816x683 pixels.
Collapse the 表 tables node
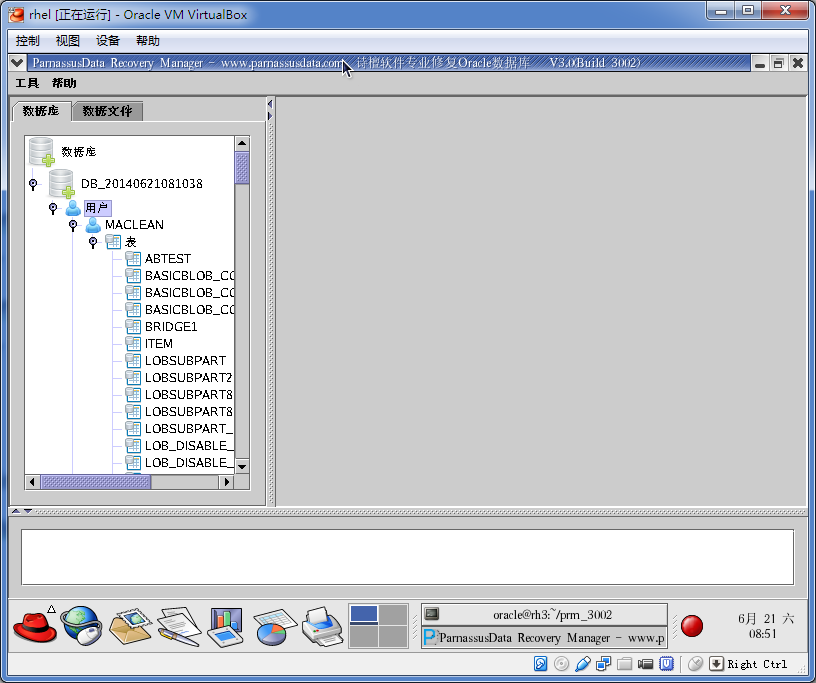[x=93, y=242]
